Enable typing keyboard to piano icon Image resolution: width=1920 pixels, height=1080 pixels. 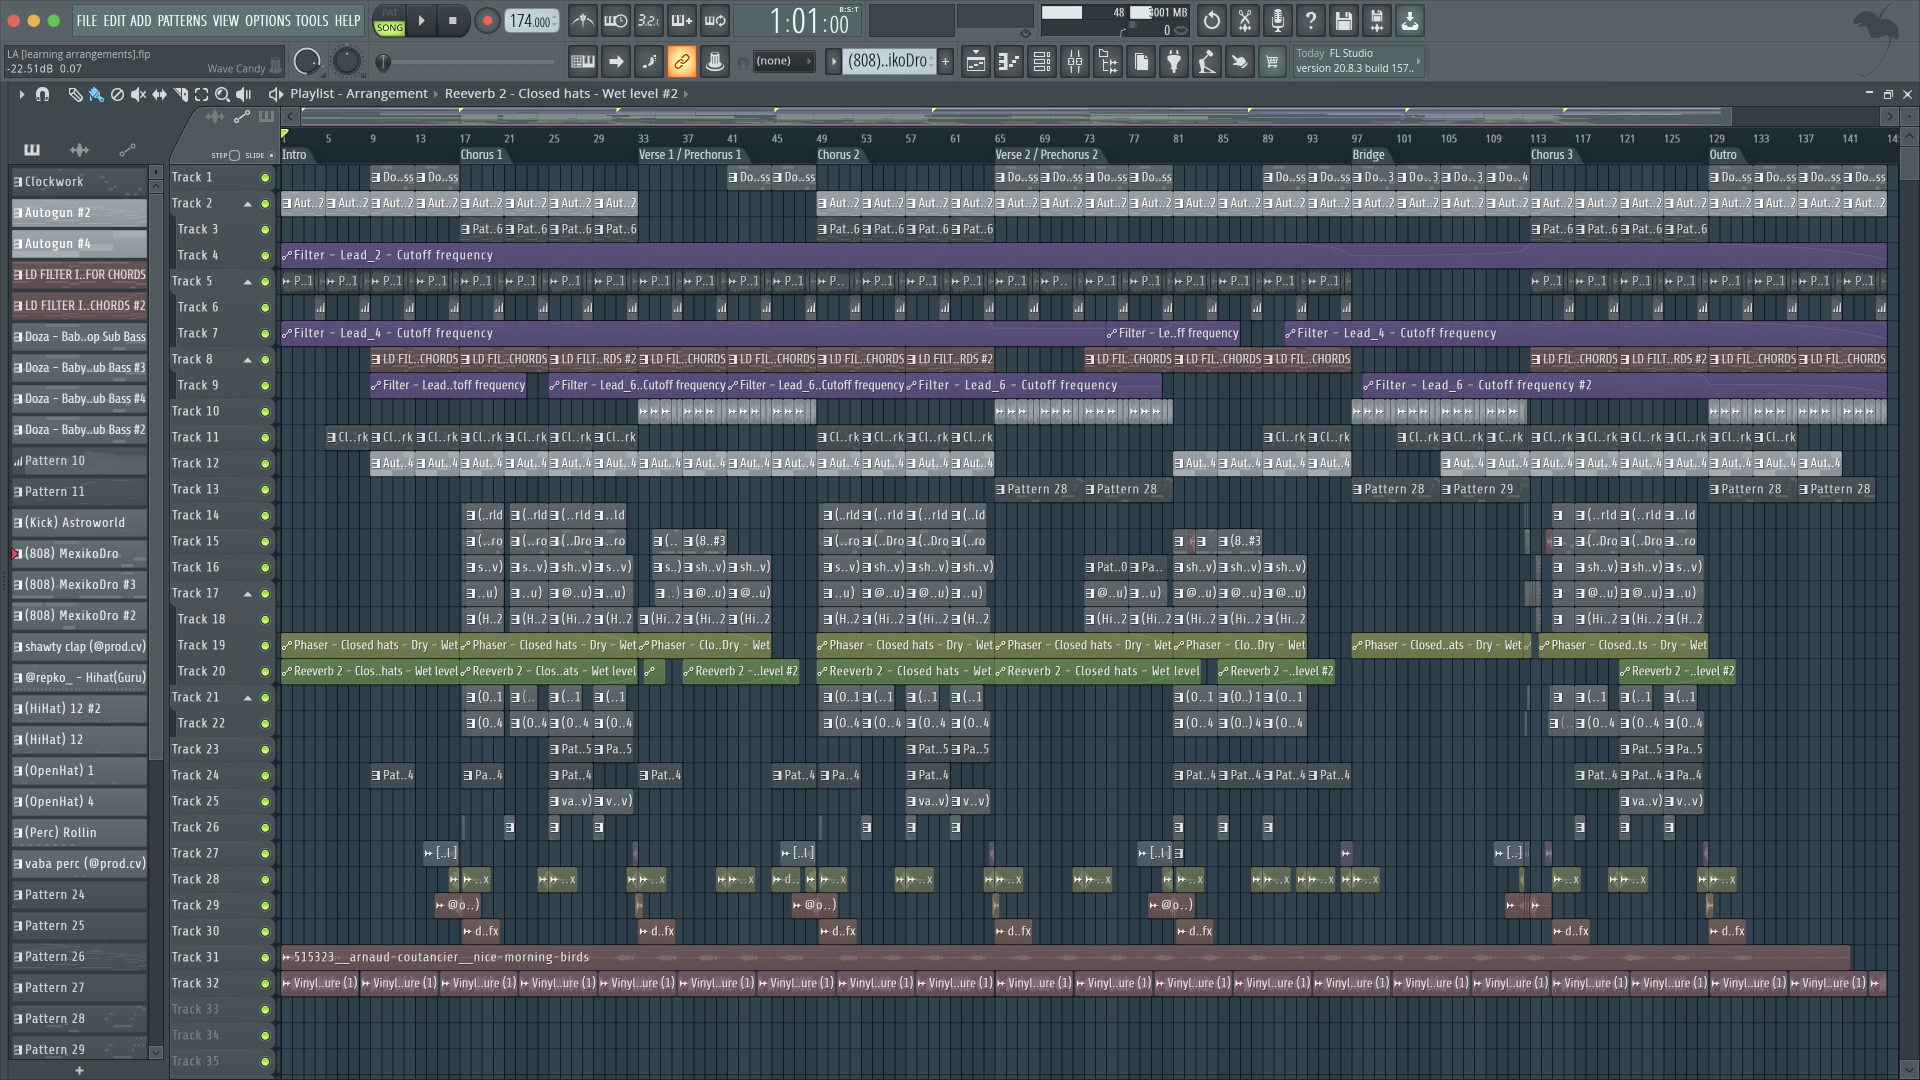point(583,62)
